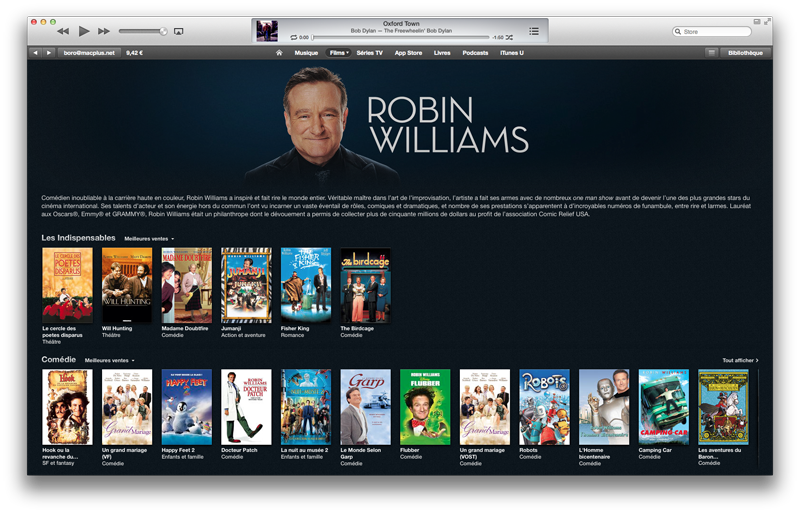
Task: Open Les aventures du Baron poster
Action: (x=723, y=407)
